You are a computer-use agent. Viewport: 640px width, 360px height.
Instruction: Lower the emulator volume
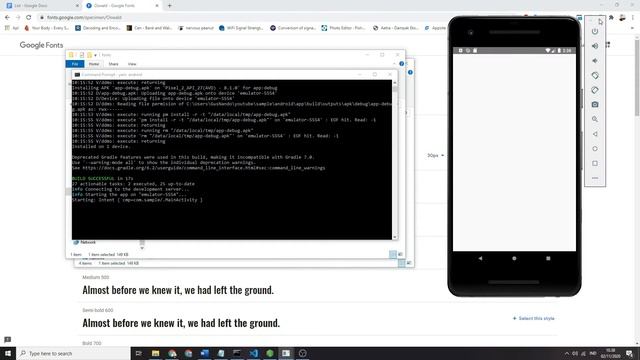point(595,61)
